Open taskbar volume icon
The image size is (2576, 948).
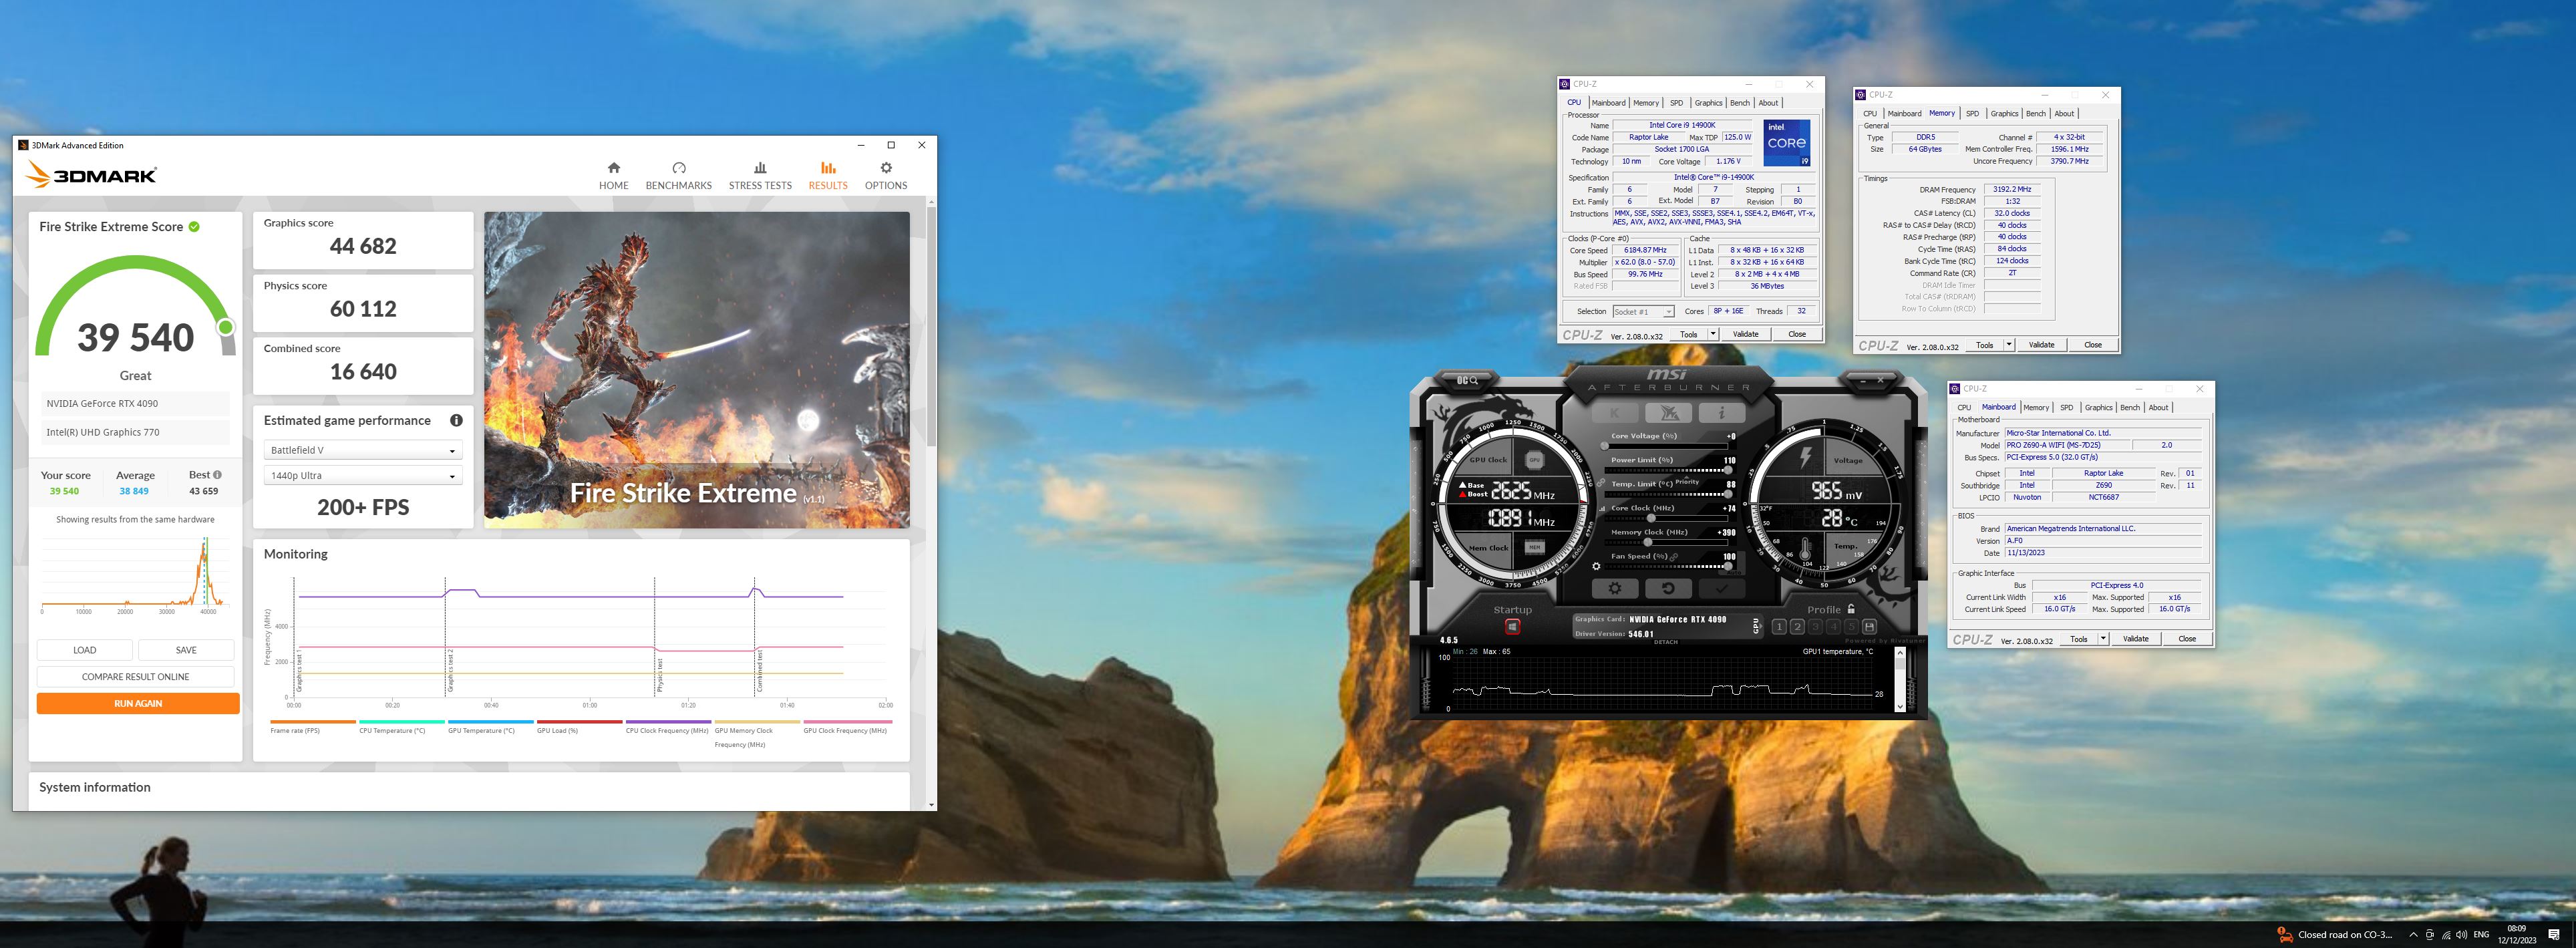2462,935
